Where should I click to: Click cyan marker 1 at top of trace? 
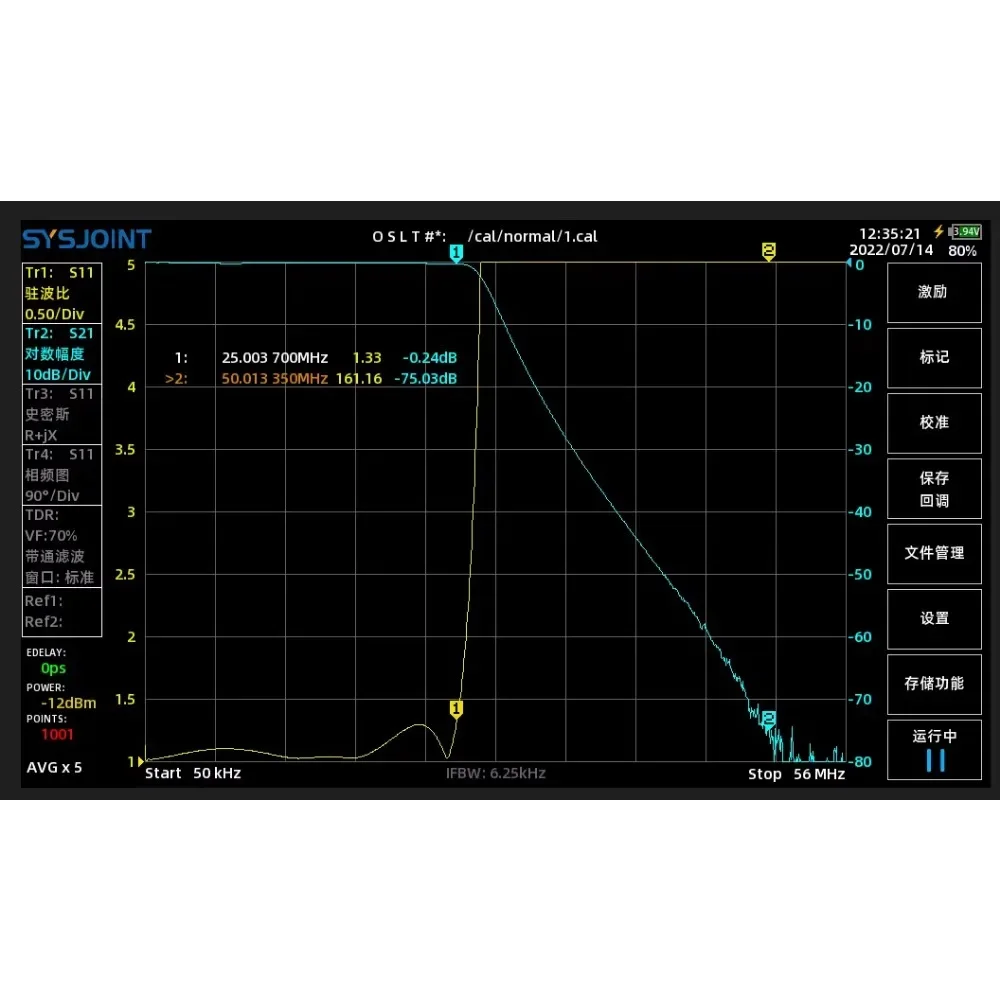[x=456, y=253]
